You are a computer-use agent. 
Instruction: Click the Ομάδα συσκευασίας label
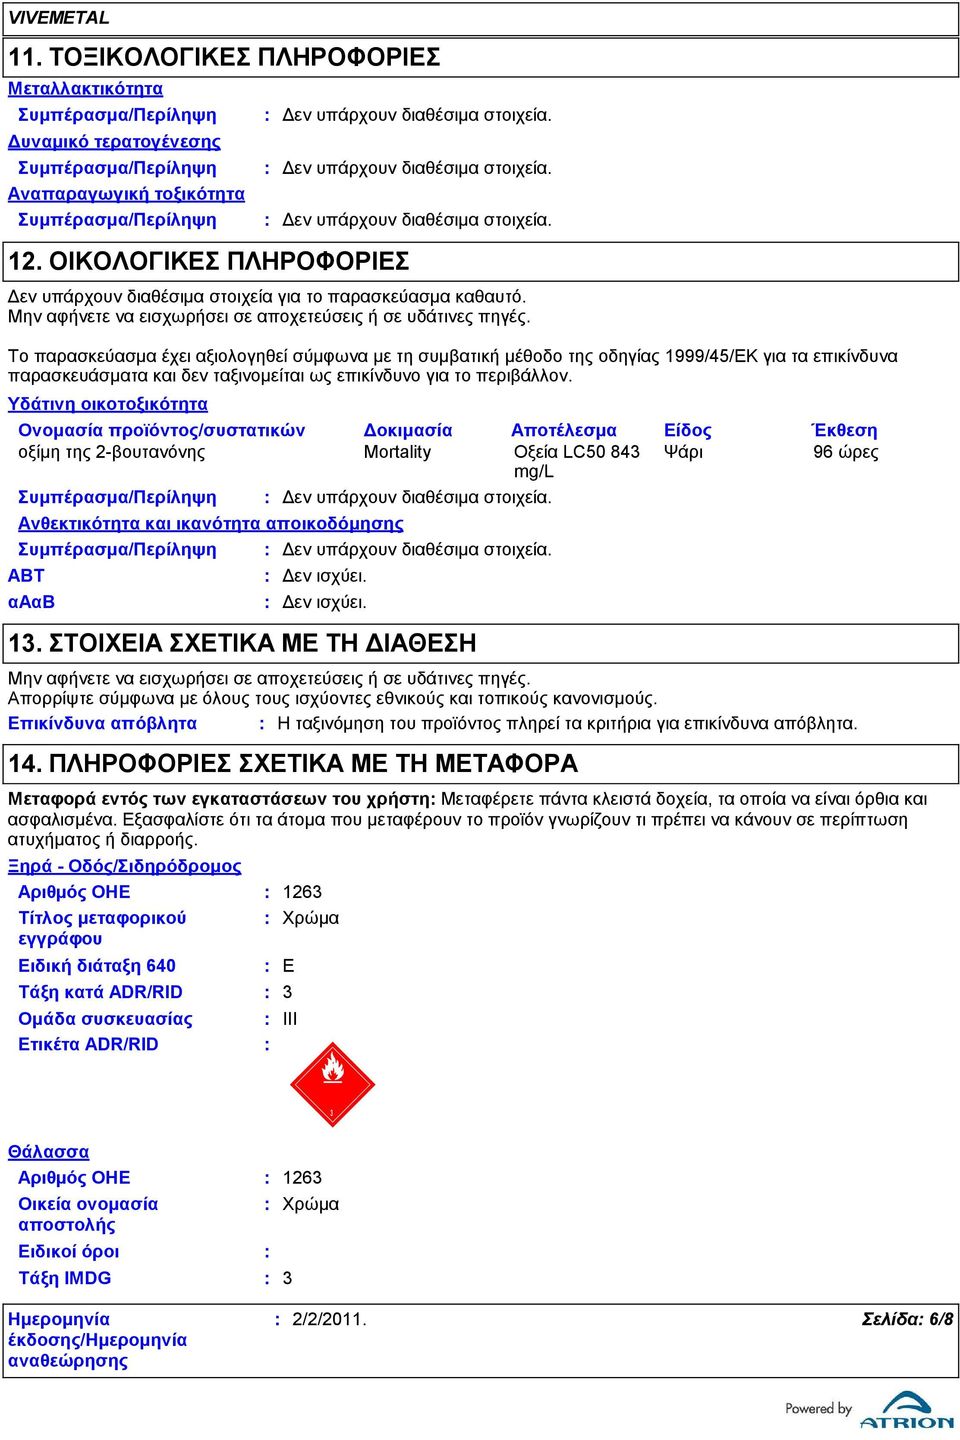coord(105,1019)
